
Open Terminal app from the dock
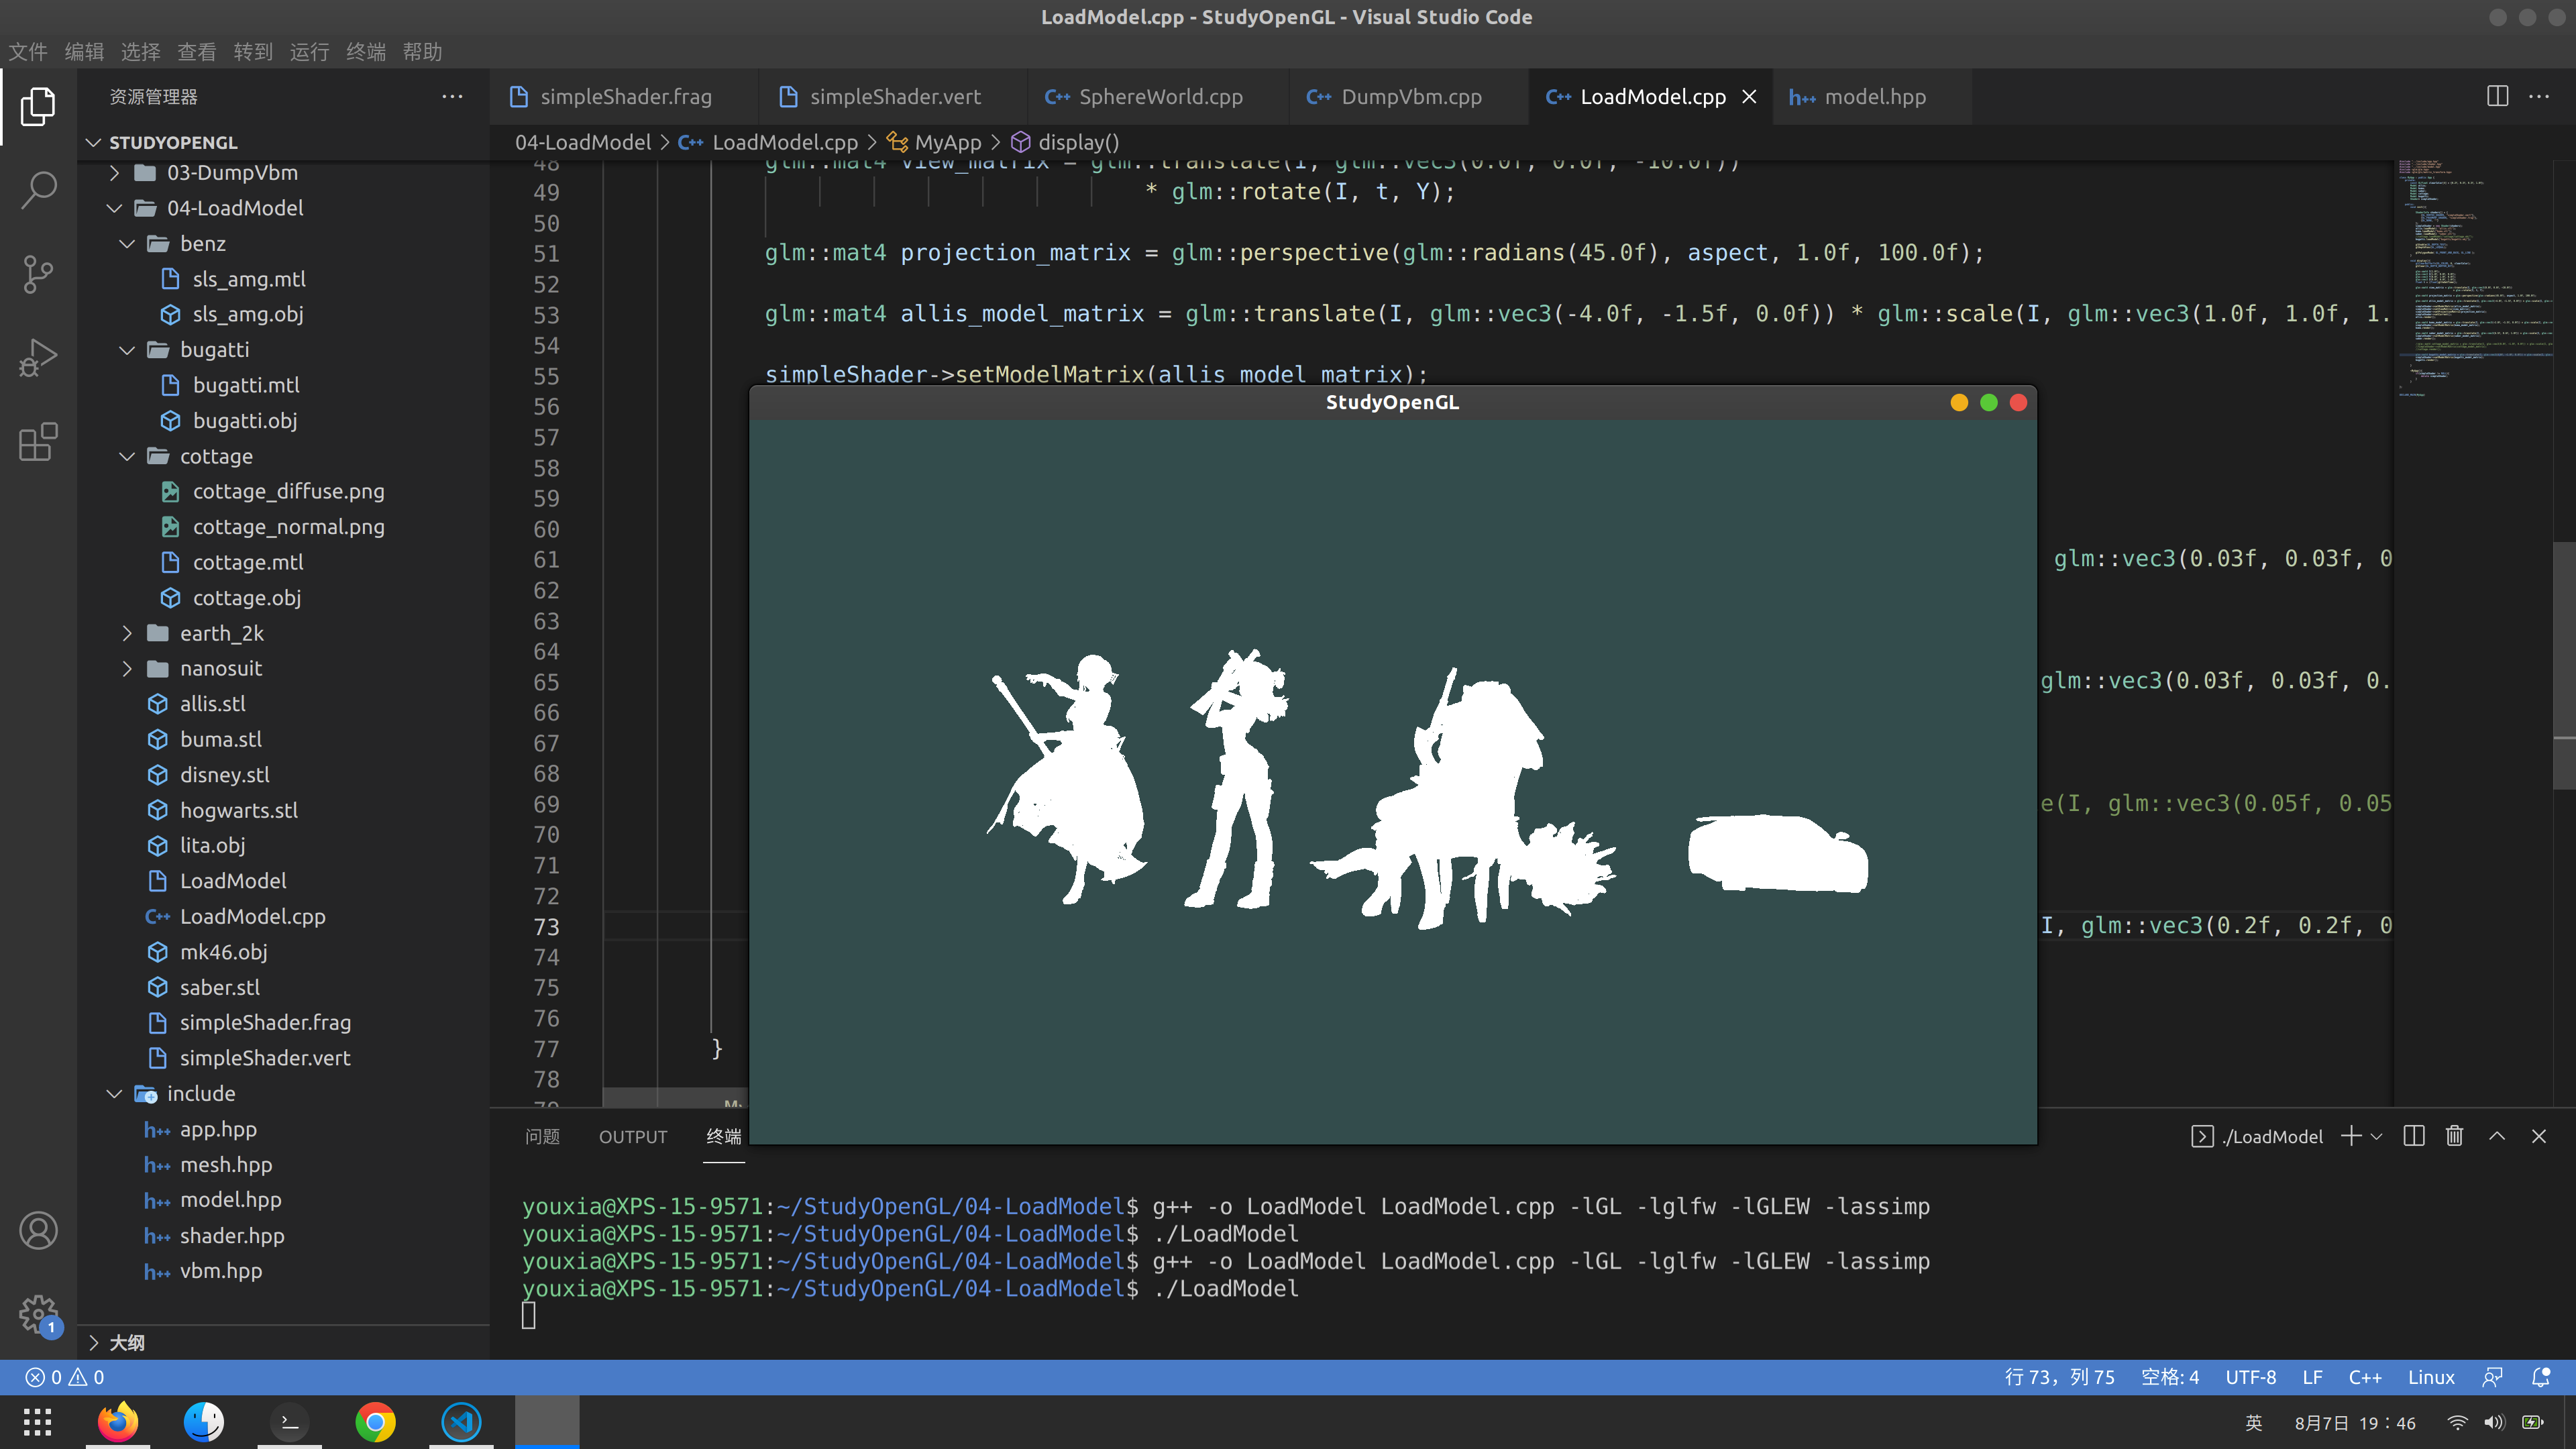[x=289, y=1421]
